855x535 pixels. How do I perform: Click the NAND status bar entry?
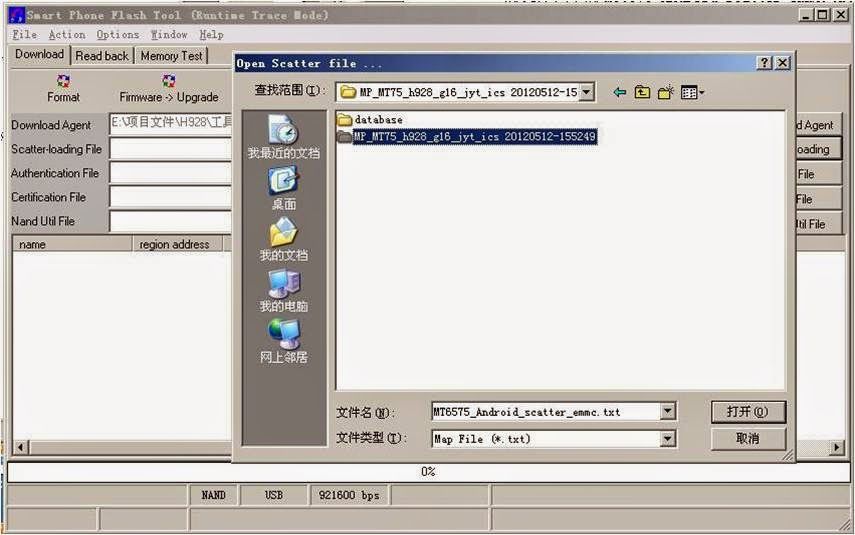click(213, 495)
